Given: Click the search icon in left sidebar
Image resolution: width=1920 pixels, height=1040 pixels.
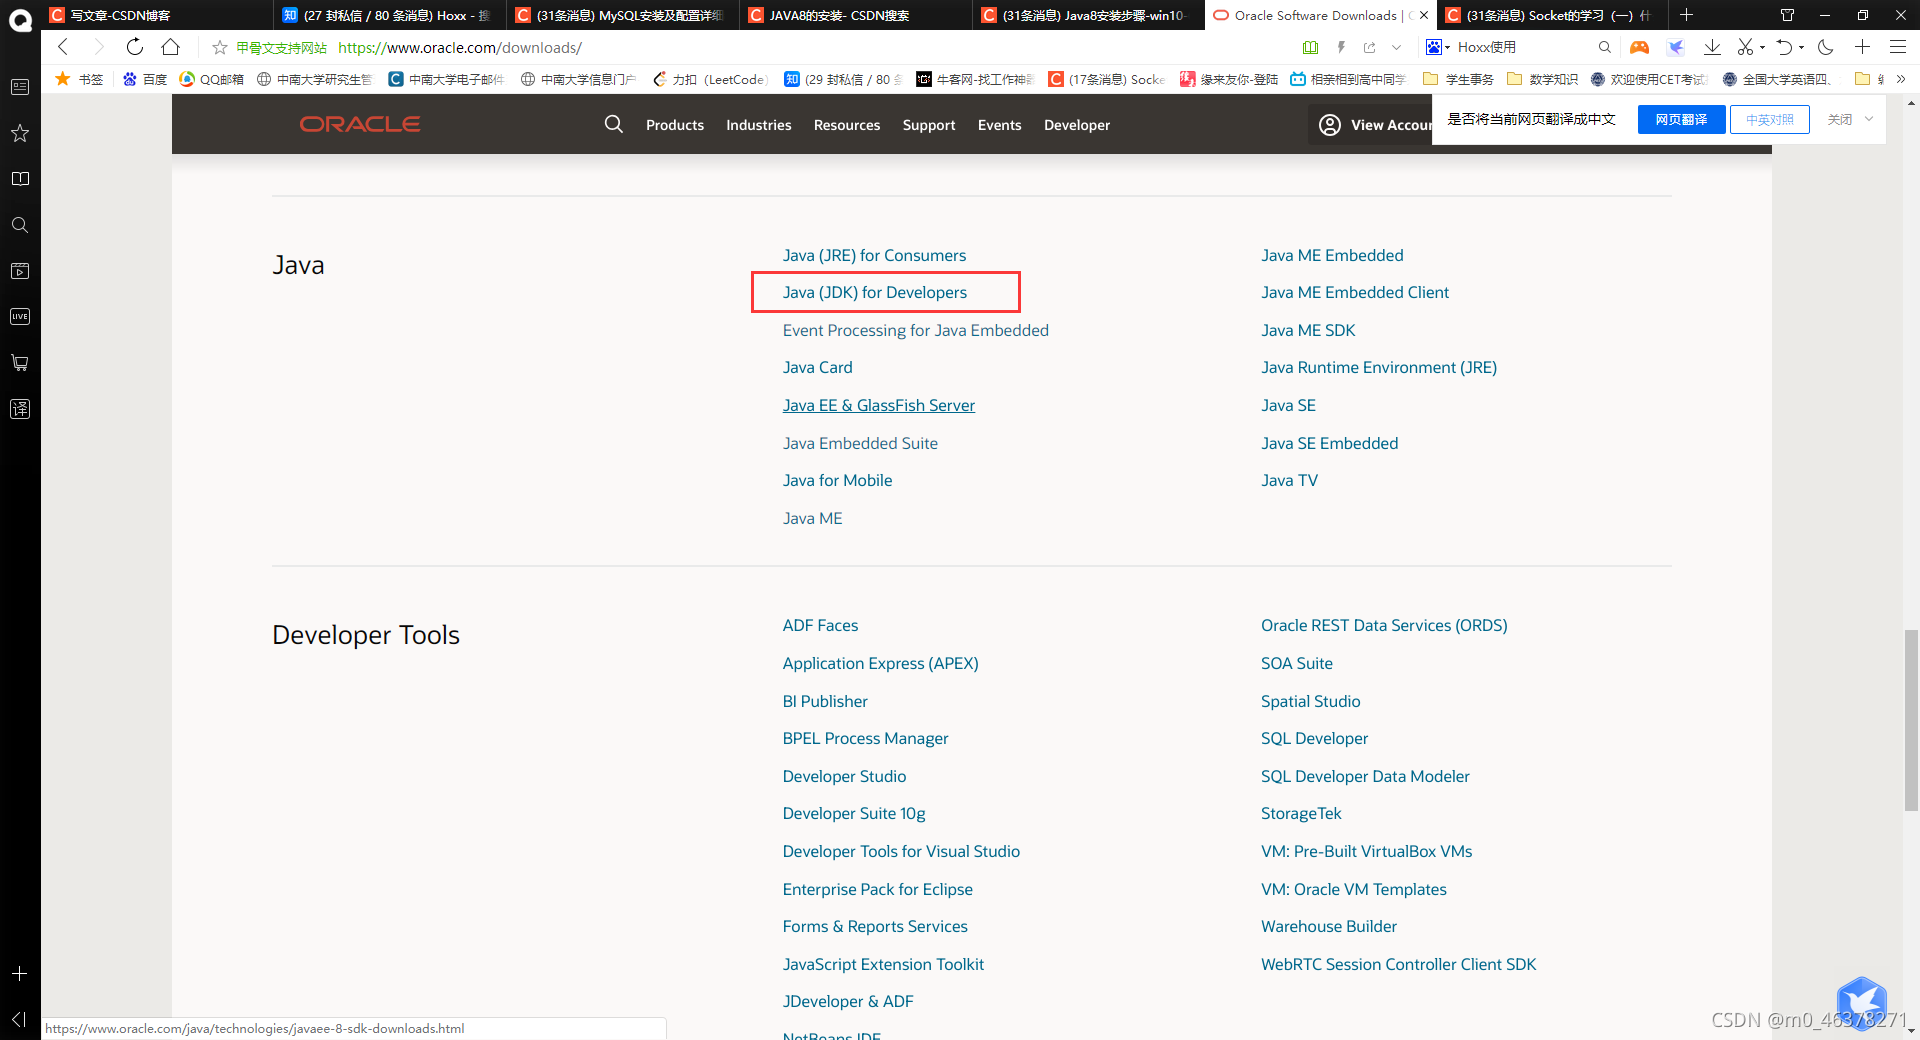Looking at the screenshot, I should [x=20, y=225].
